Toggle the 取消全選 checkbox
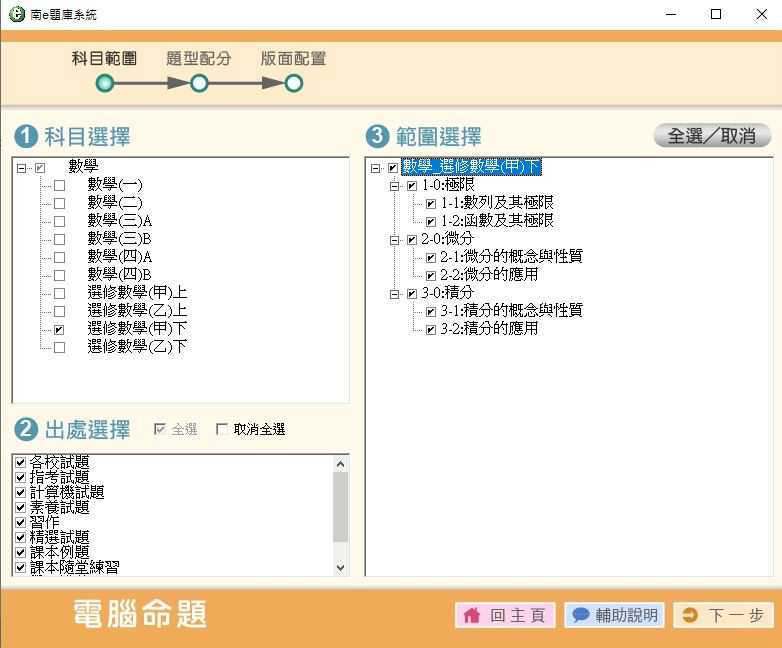This screenshot has width=782, height=648. coord(222,429)
